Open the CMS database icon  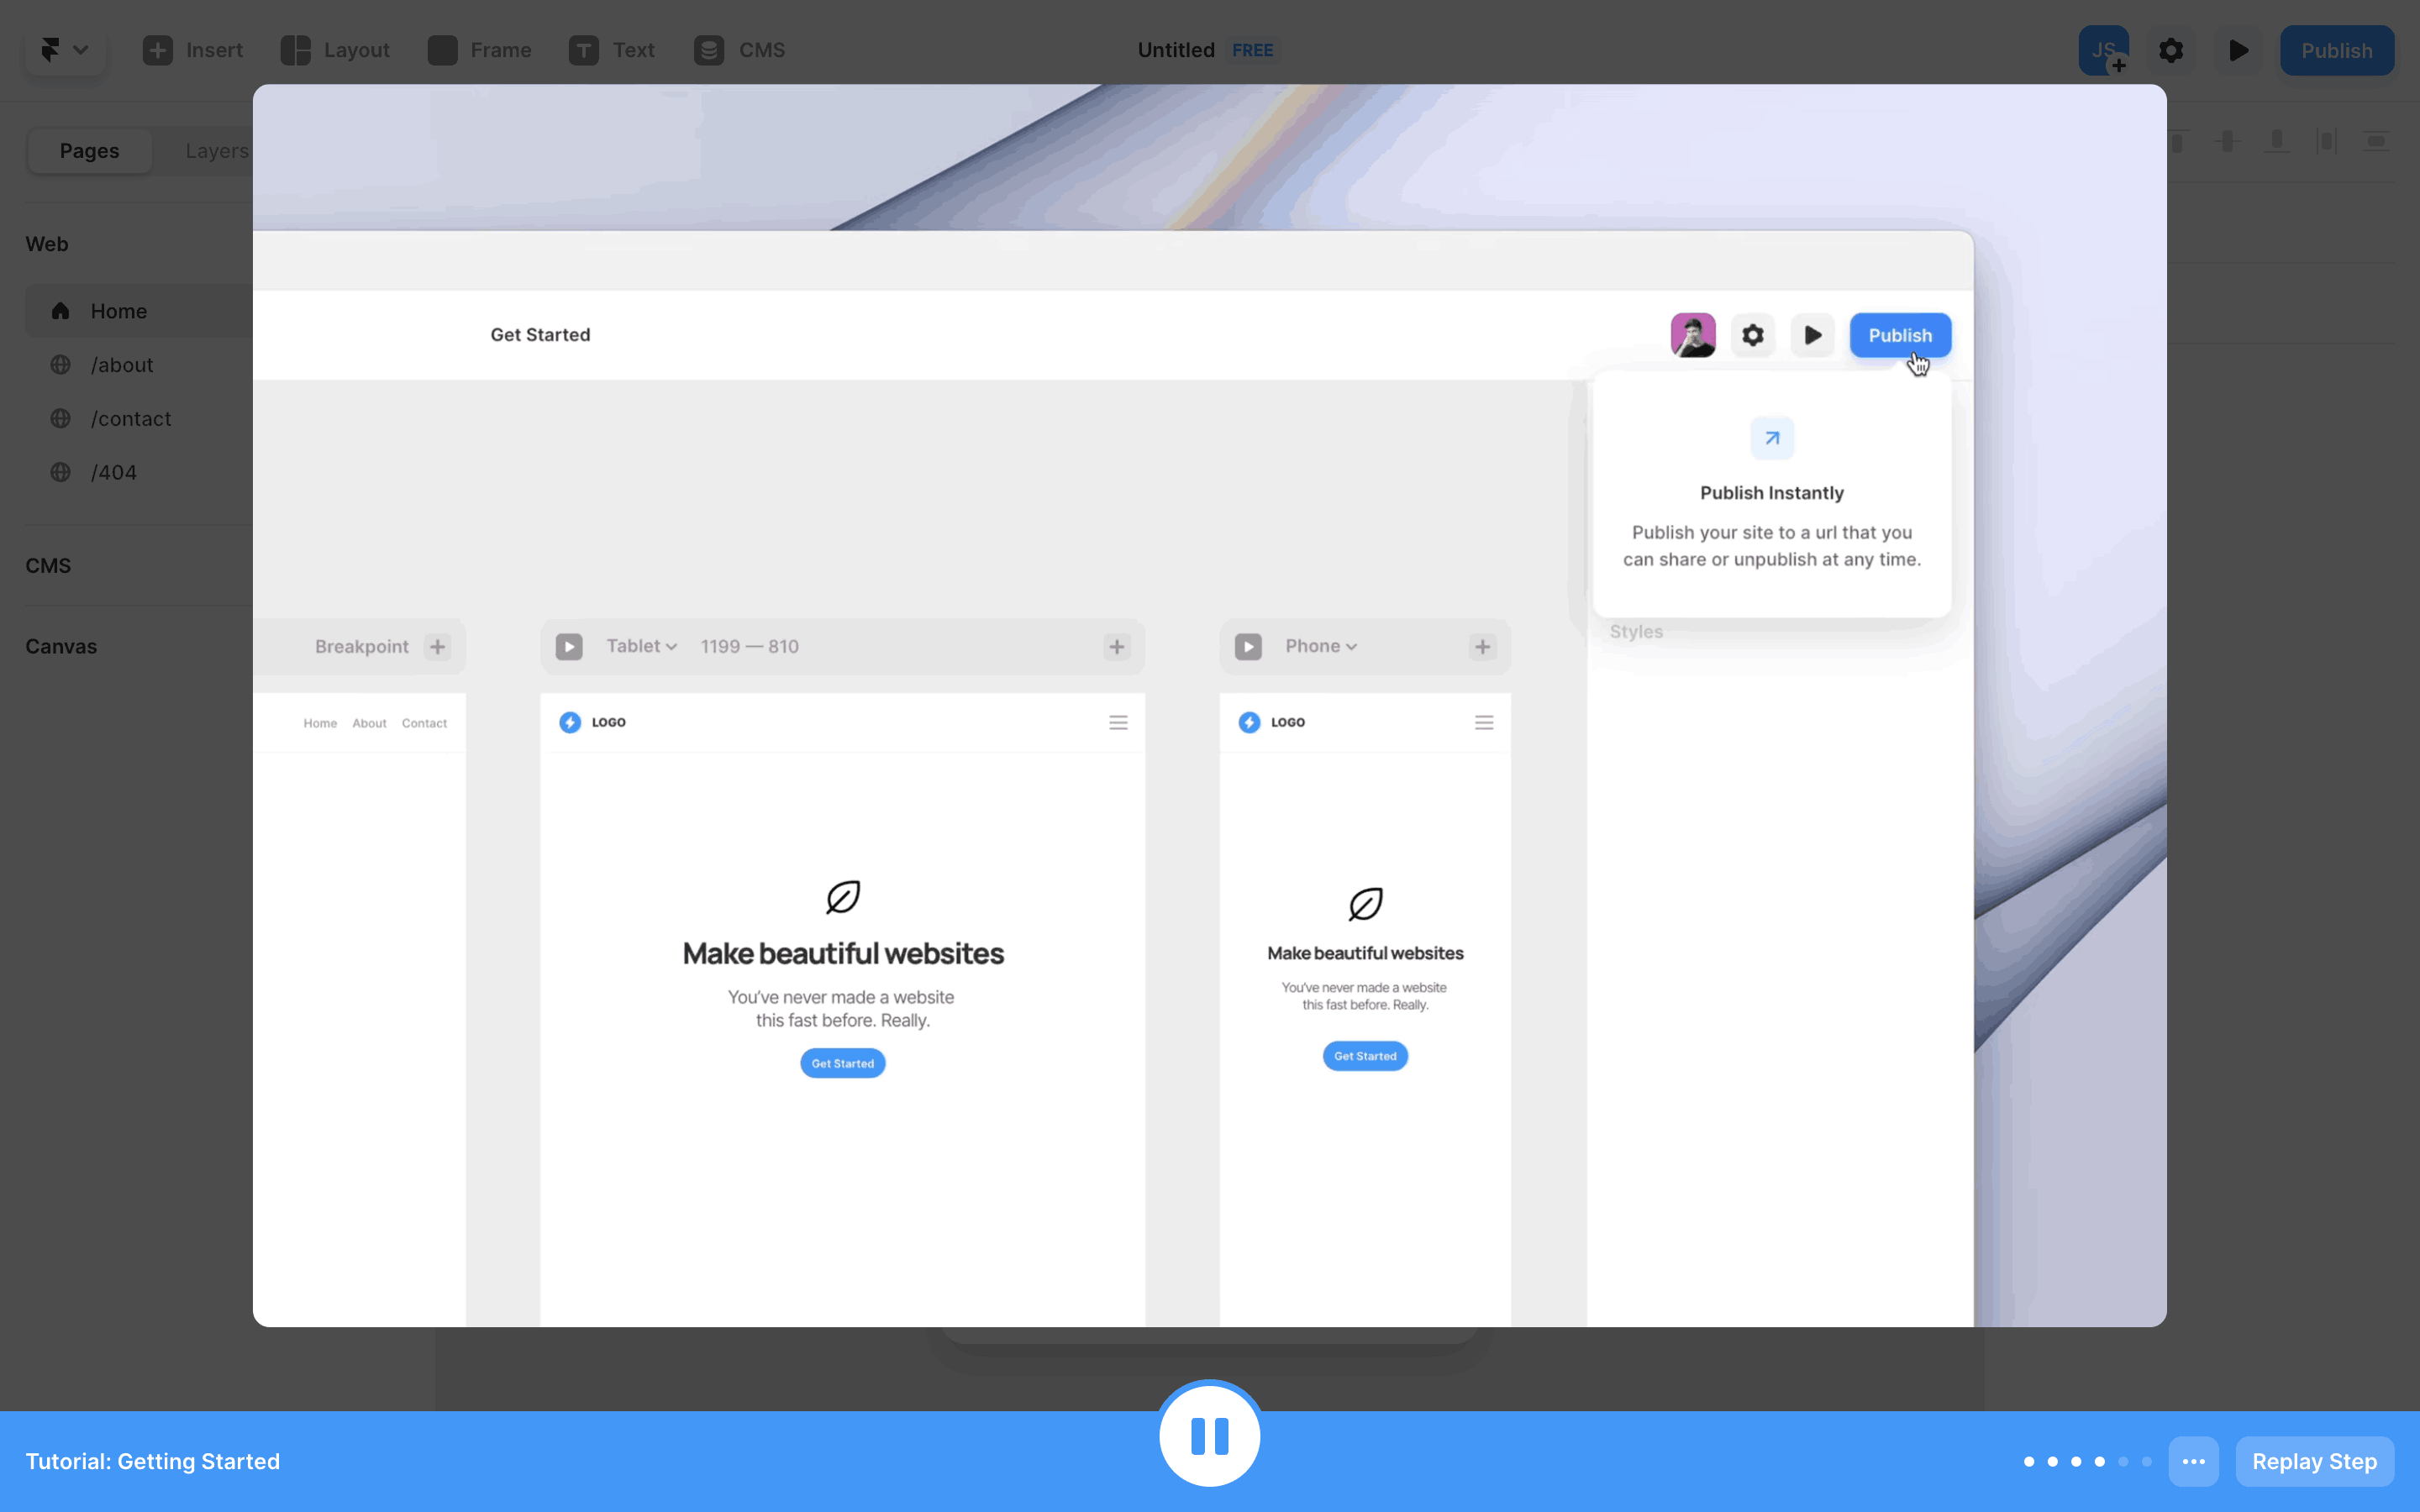click(x=709, y=50)
